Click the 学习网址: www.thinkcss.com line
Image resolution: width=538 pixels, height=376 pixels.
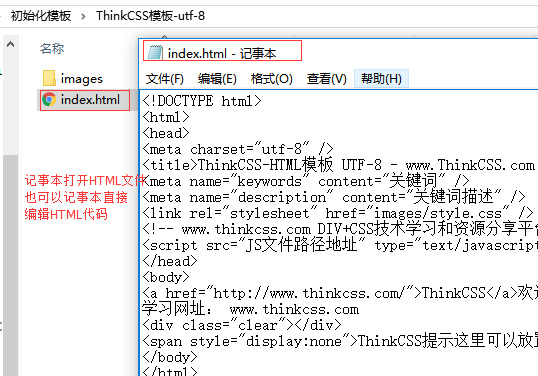250,309
